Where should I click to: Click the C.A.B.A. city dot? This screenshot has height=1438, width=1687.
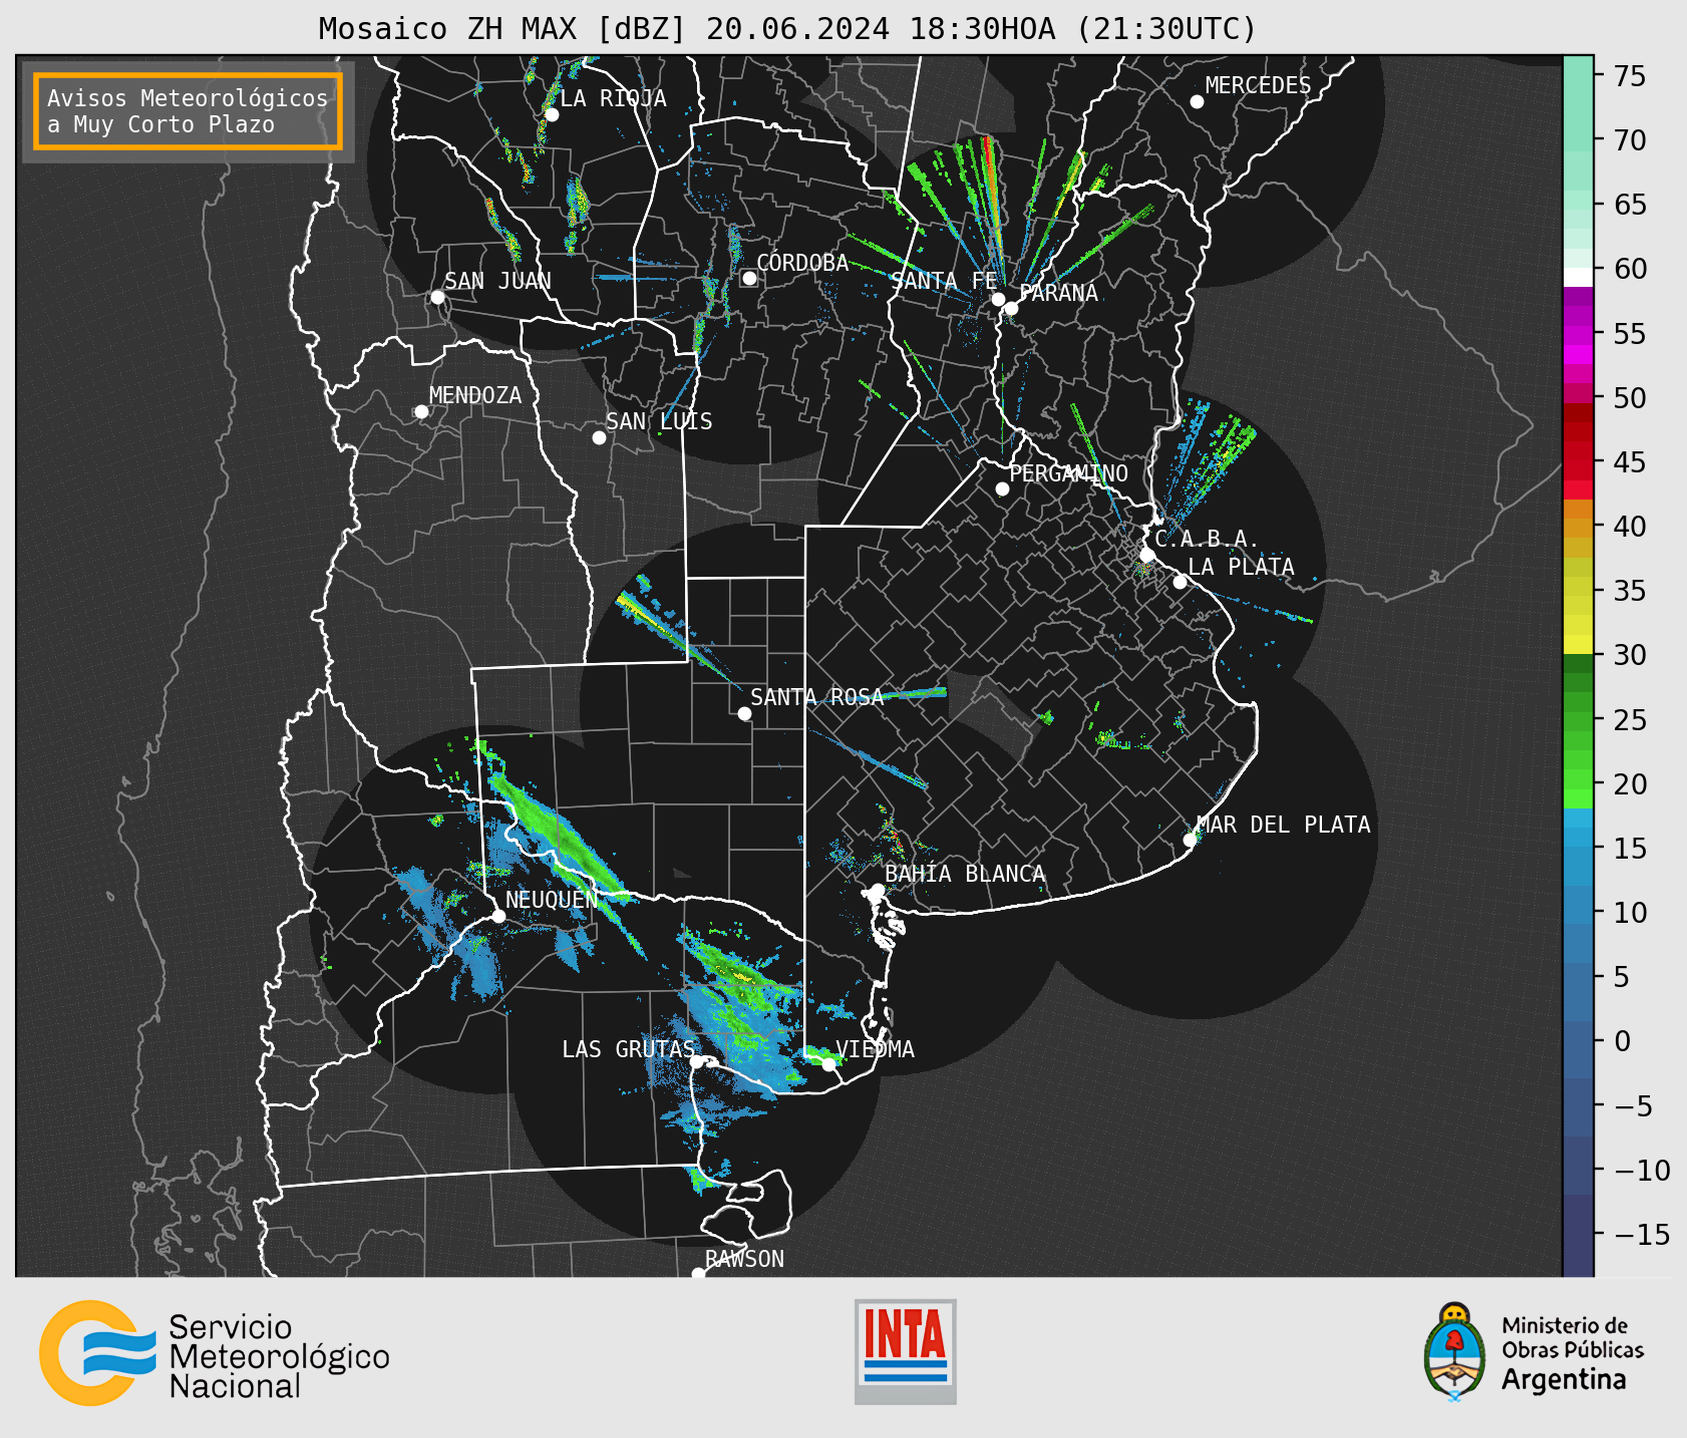tap(1147, 555)
